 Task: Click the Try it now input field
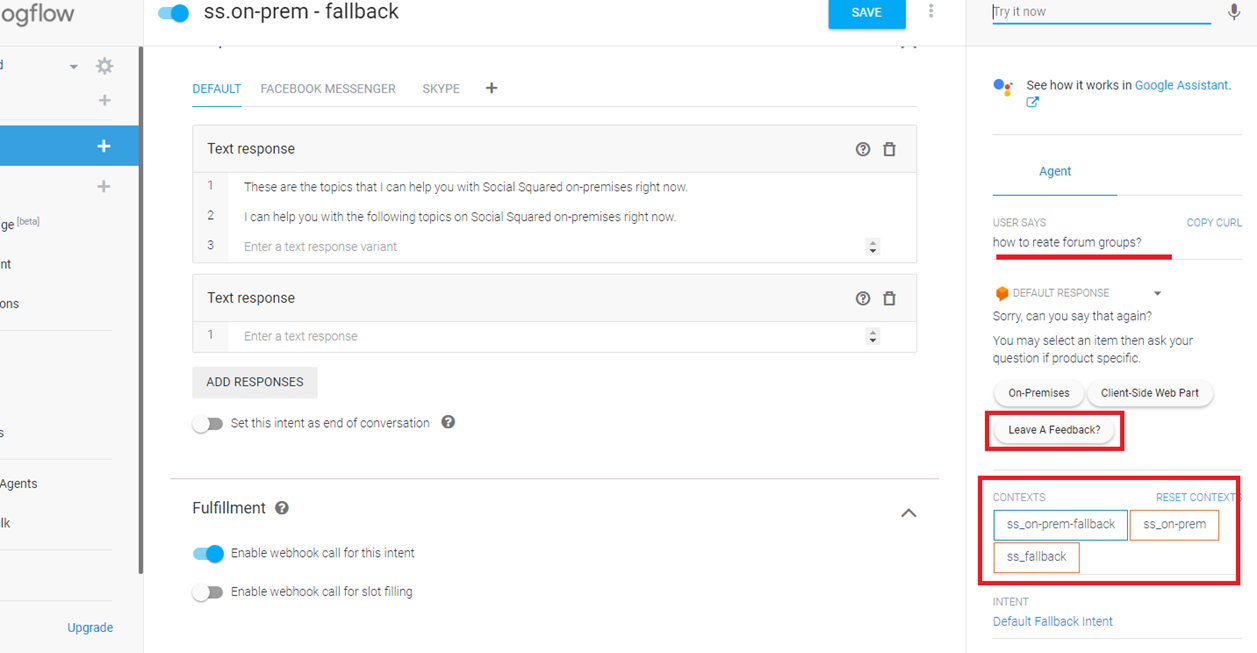1100,12
